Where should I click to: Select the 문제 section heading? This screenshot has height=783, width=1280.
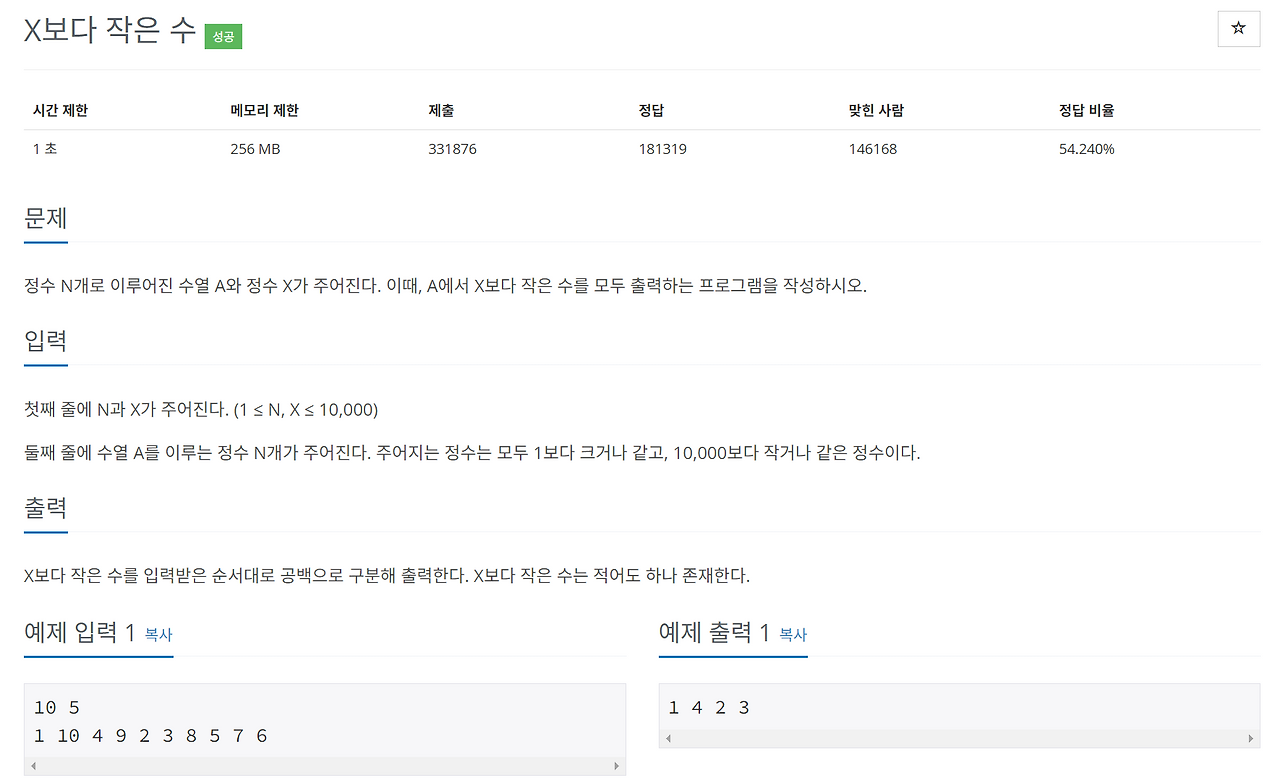(x=45, y=218)
